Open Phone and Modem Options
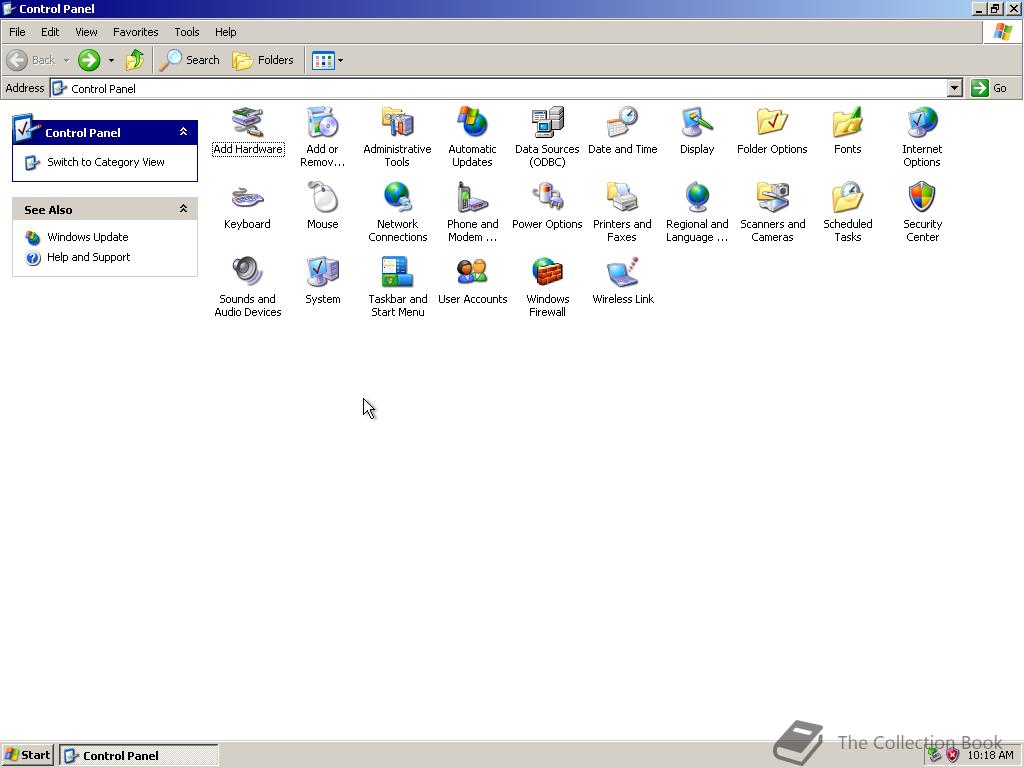Image resolution: width=1024 pixels, height=768 pixels. click(472, 212)
